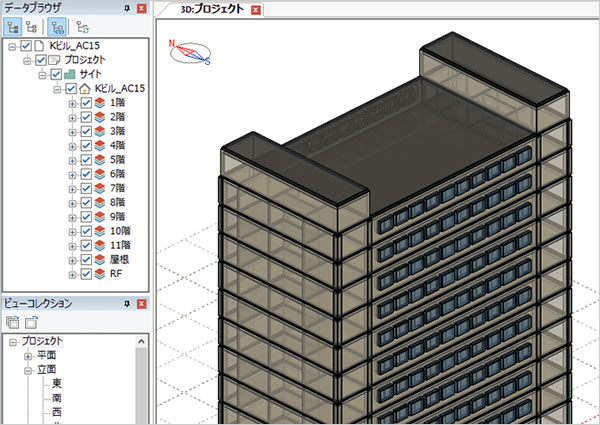Viewport: 600px width, 425px height.
Task: Click the view collection scrollbar thumb
Action: point(141,386)
